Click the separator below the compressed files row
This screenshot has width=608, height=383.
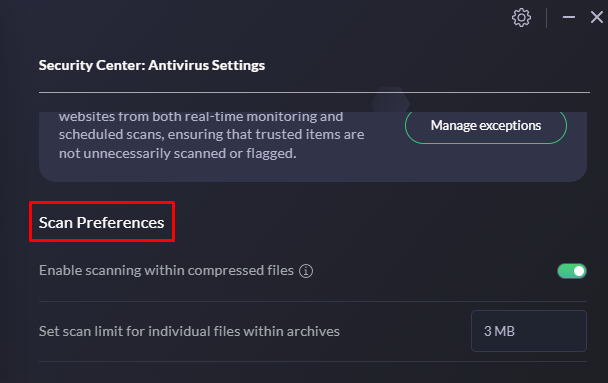(x=313, y=301)
